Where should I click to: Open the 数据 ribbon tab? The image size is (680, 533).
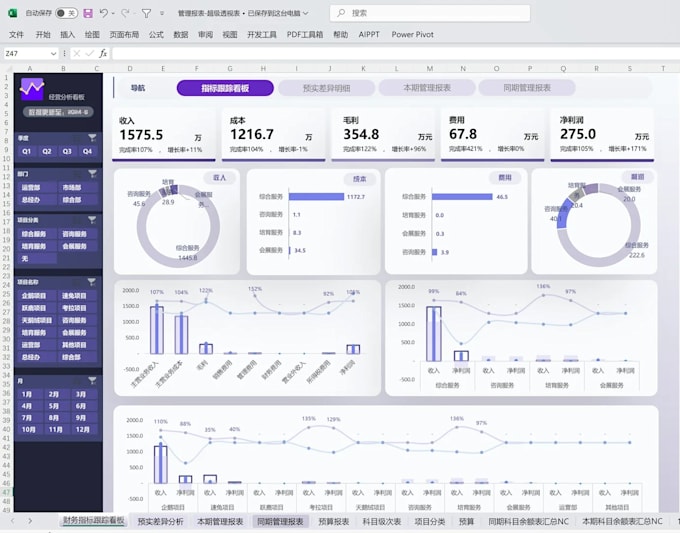[x=180, y=34]
